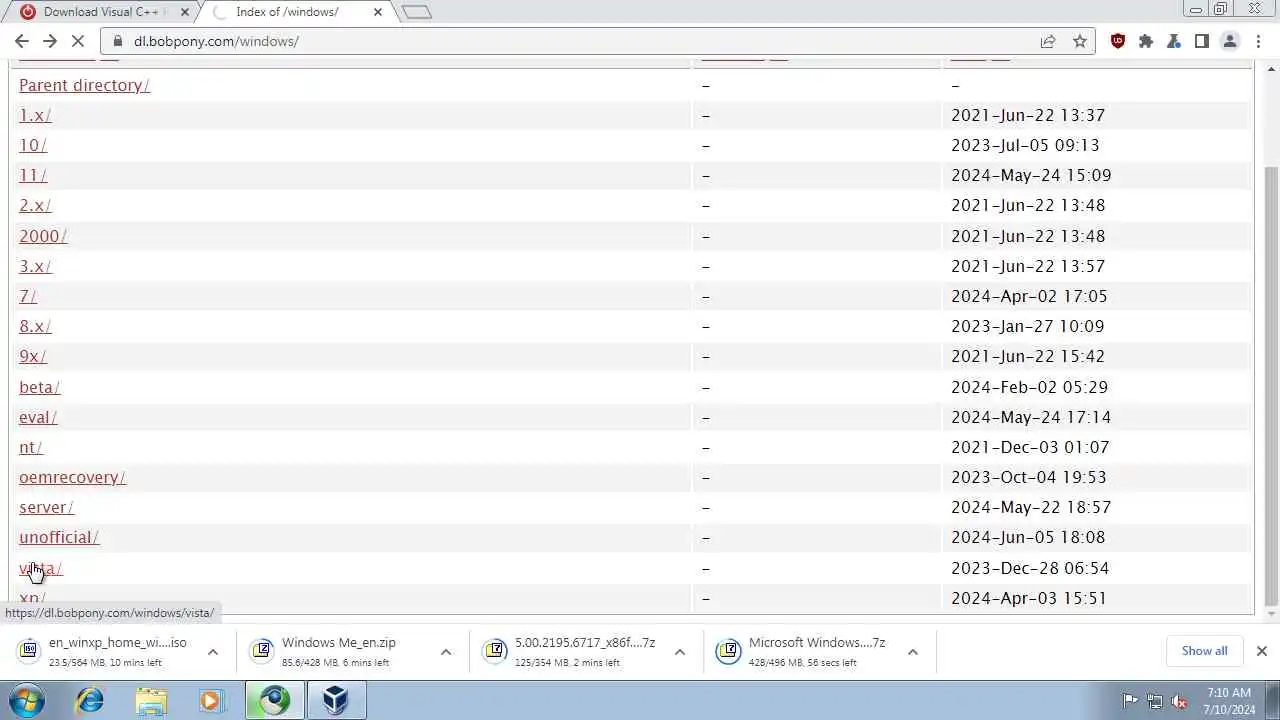Click the Windows Me_en.zip download icon
This screenshot has height=720, width=1280.
(x=262, y=651)
